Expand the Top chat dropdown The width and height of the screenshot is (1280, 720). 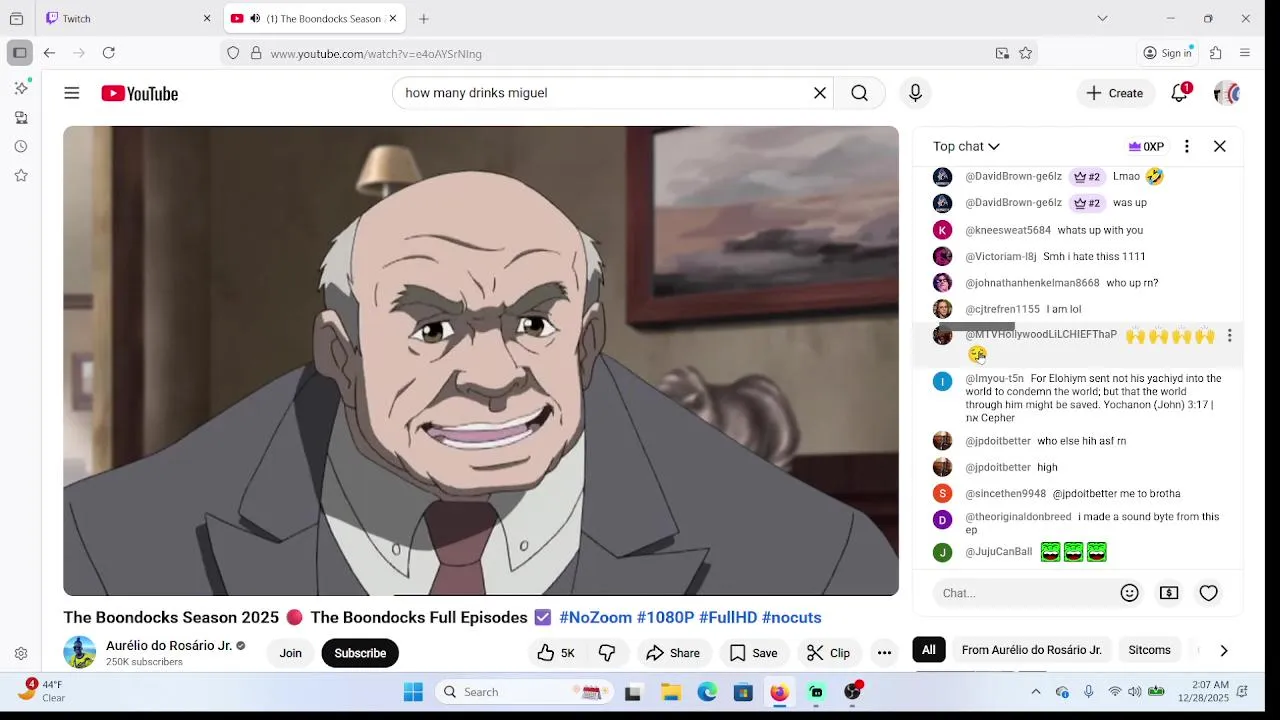click(966, 146)
